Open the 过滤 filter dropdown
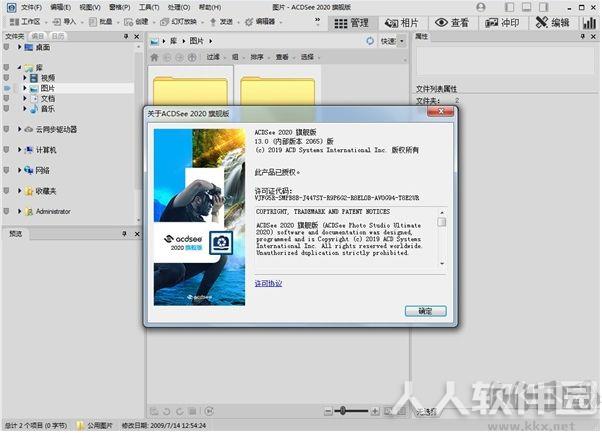Viewport: 602px width, 433px height. 215,57
